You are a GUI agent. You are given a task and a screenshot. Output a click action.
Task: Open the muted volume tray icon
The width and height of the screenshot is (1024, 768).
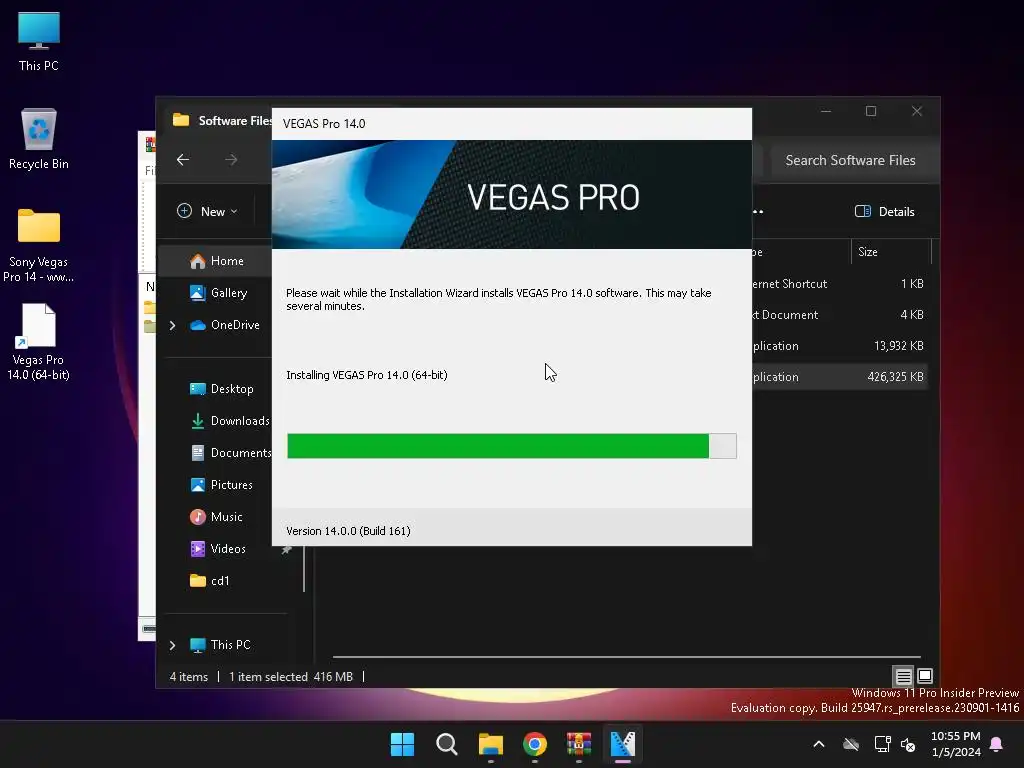point(908,744)
